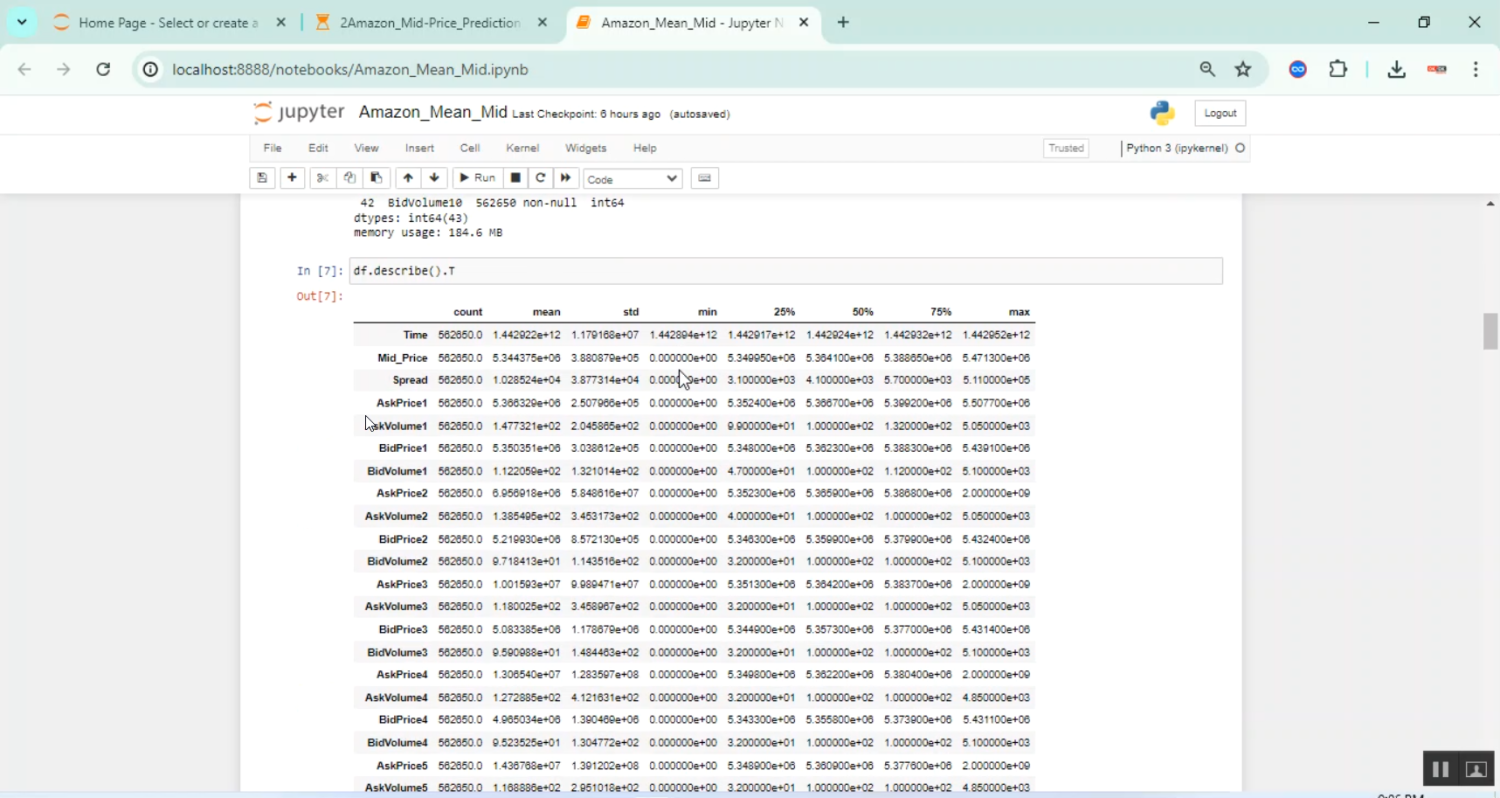Switch to the 2Amazon_Mid-Price_Prediction tab
Image resolution: width=1500 pixels, height=798 pixels.
430,22
